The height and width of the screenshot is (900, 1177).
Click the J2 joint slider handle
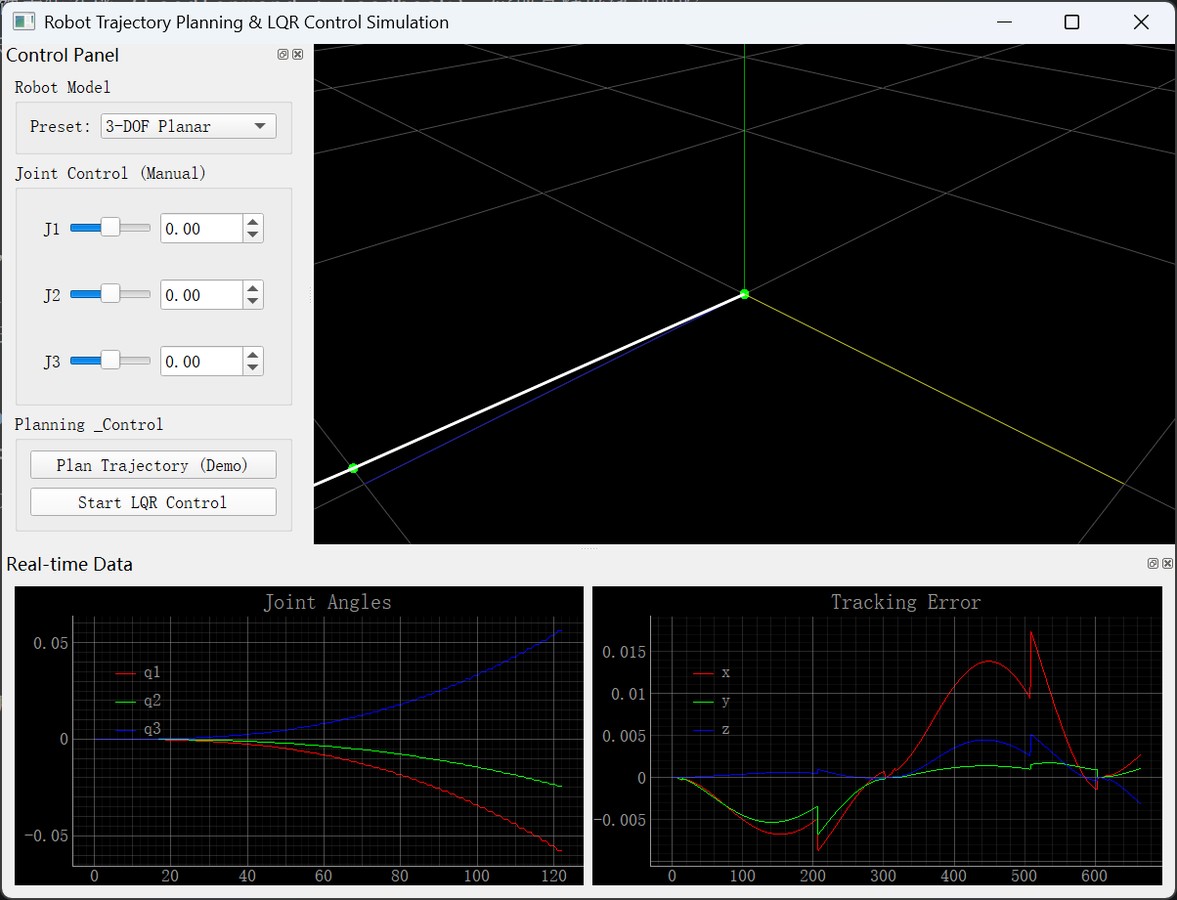tap(110, 294)
